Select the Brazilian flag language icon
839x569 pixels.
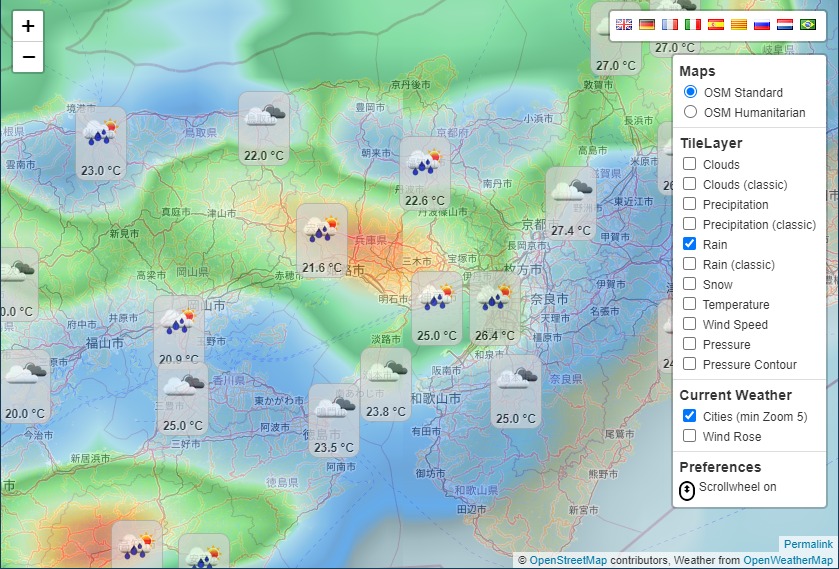808,25
